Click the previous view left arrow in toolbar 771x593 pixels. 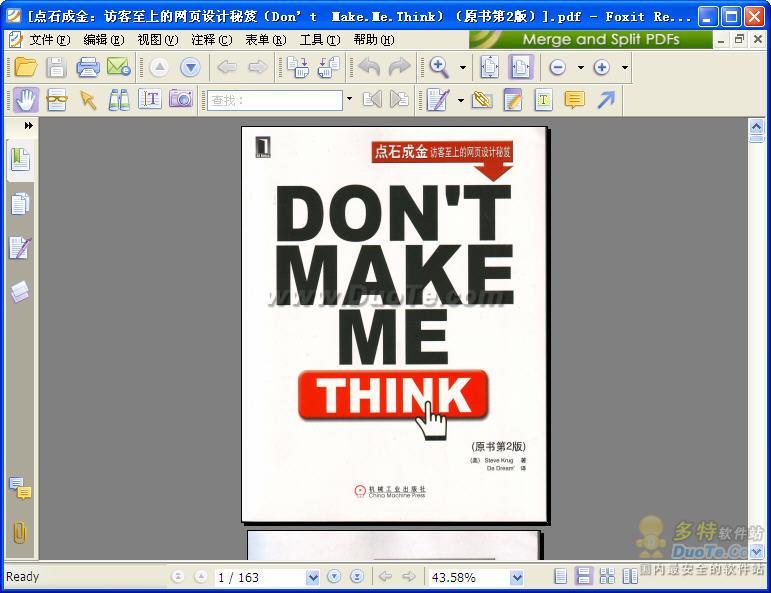227,67
